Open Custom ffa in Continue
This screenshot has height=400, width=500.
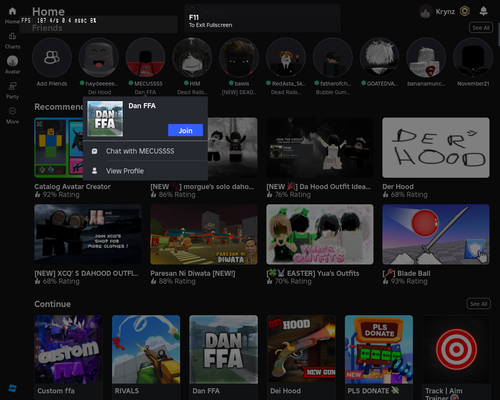click(x=68, y=349)
